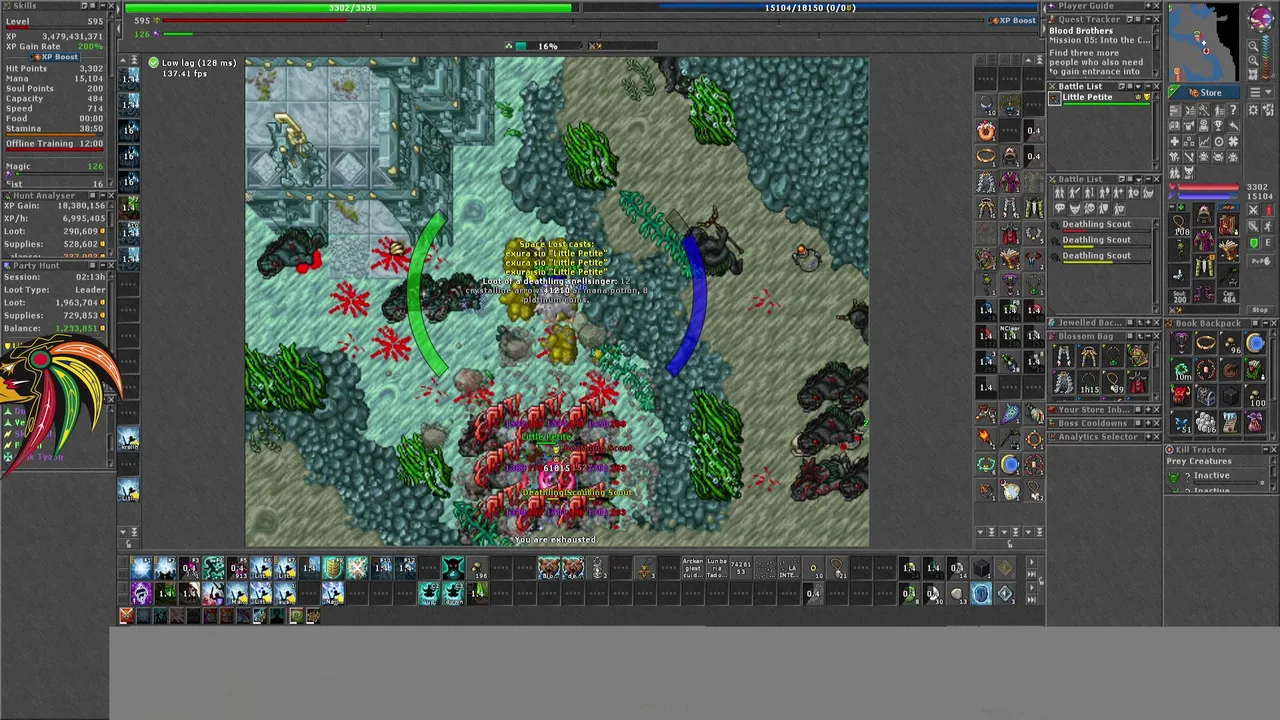Click the Hunt Analyser panel title
The width and height of the screenshot is (1280, 720).
pos(45,196)
